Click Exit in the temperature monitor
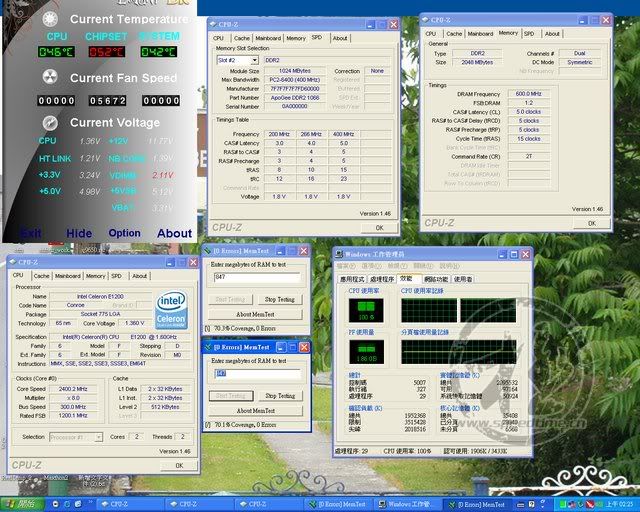Image resolution: width=640 pixels, height=512 pixels. click(31, 234)
